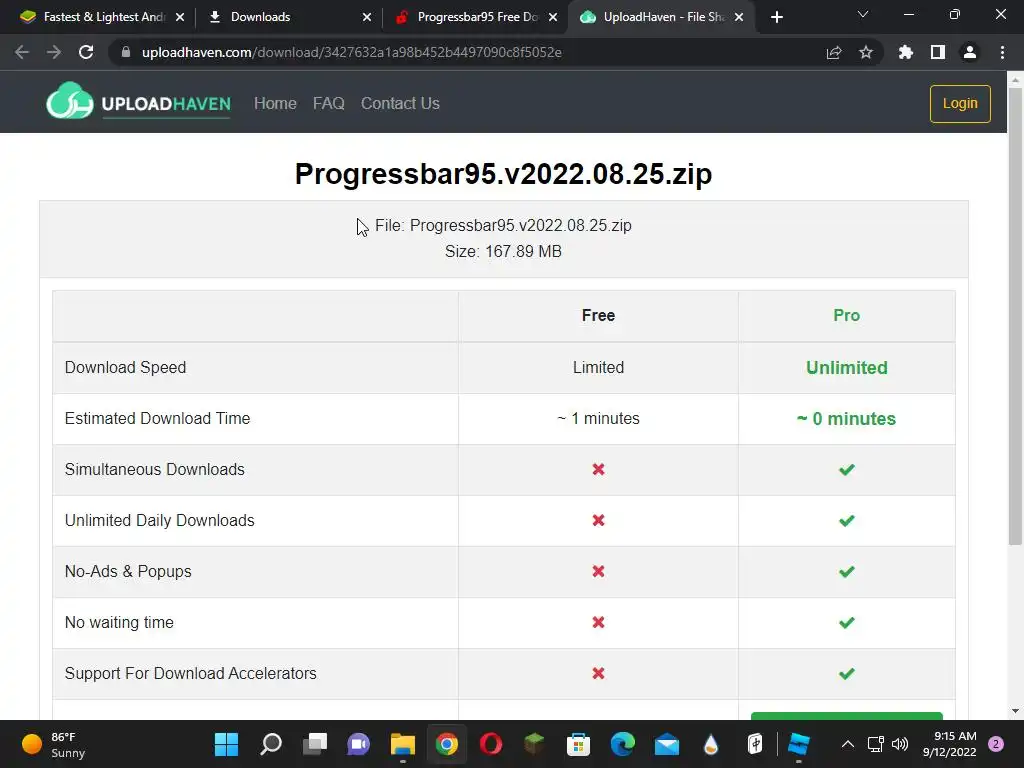Open the Windows Start menu
The width and height of the screenshot is (1024, 768).
click(x=227, y=744)
